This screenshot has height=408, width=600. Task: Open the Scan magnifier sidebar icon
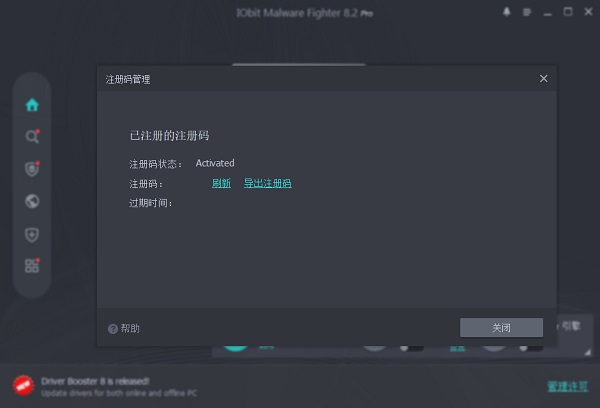tap(32, 137)
